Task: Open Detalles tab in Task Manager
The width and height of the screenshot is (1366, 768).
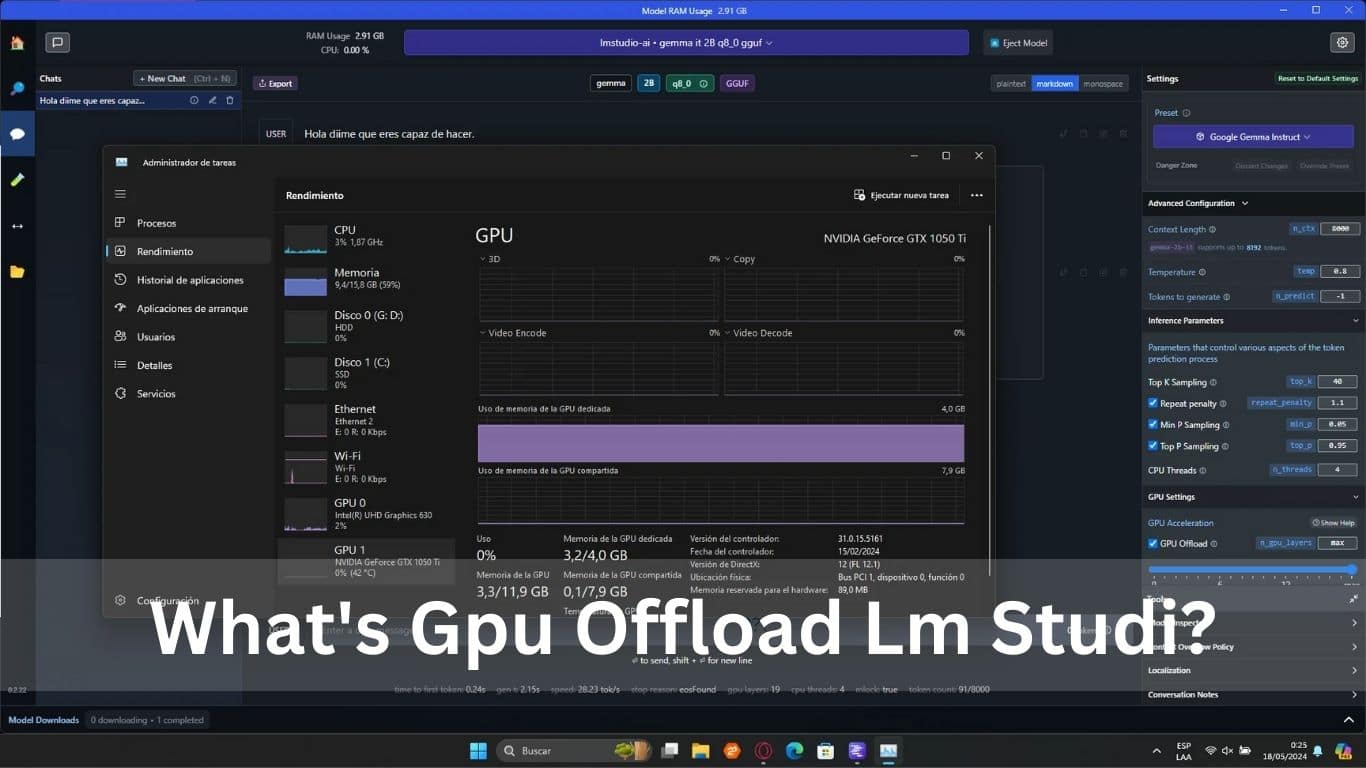Action: tap(188, 365)
